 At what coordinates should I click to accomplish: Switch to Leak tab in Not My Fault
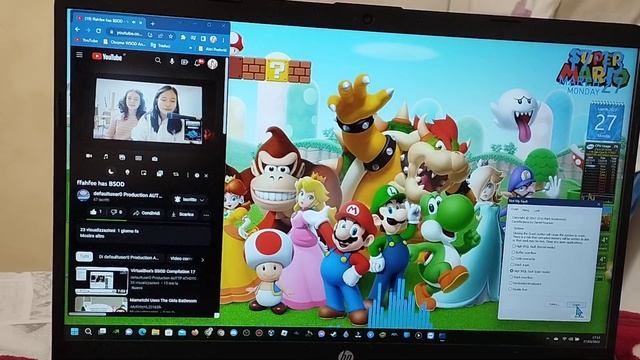pos(537,211)
